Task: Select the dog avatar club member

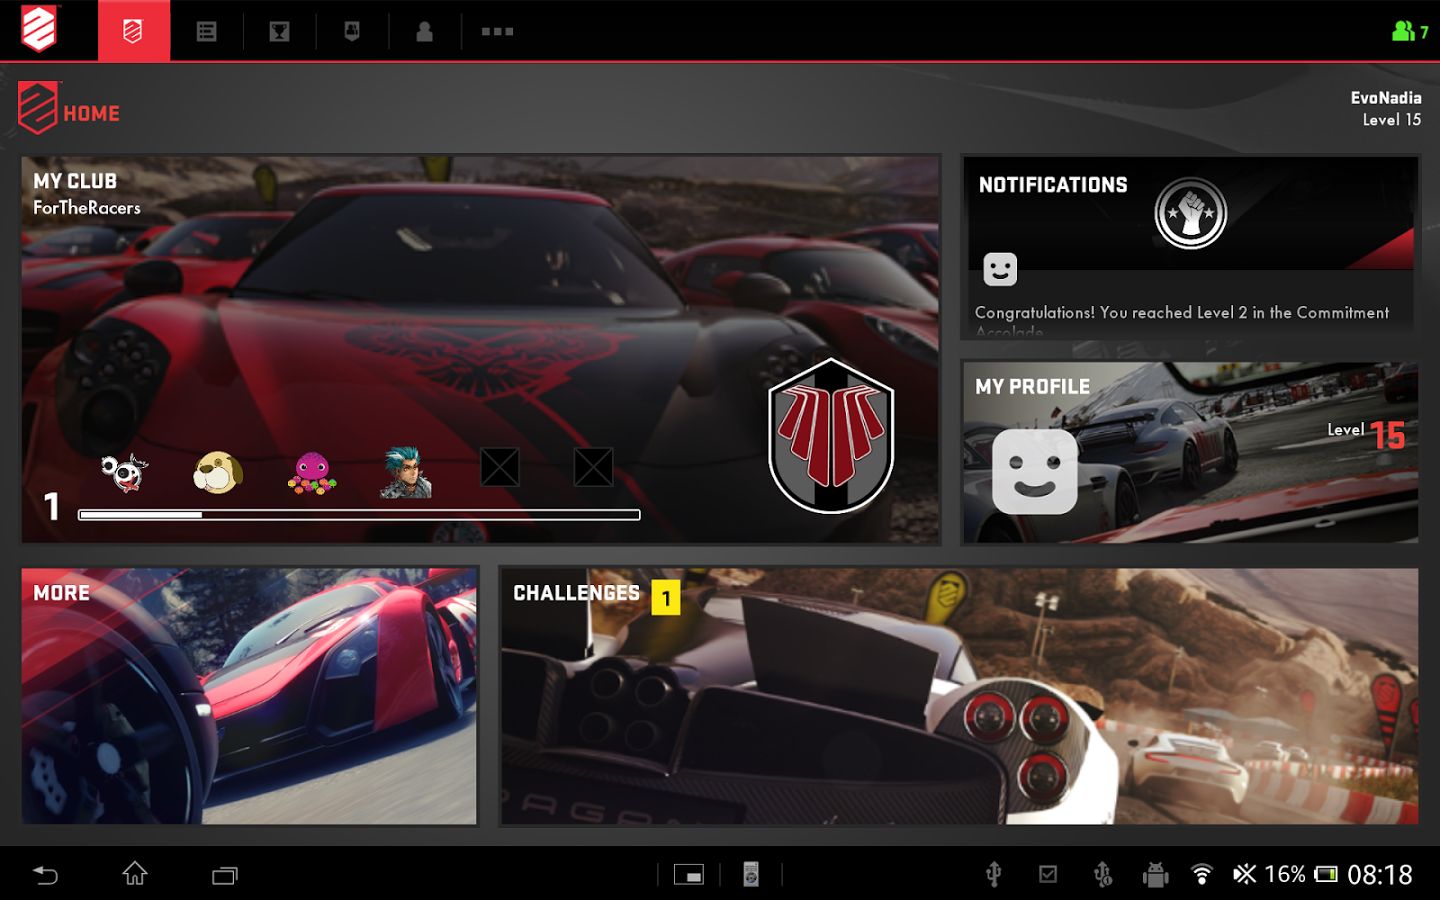Action: tap(217, 471)
